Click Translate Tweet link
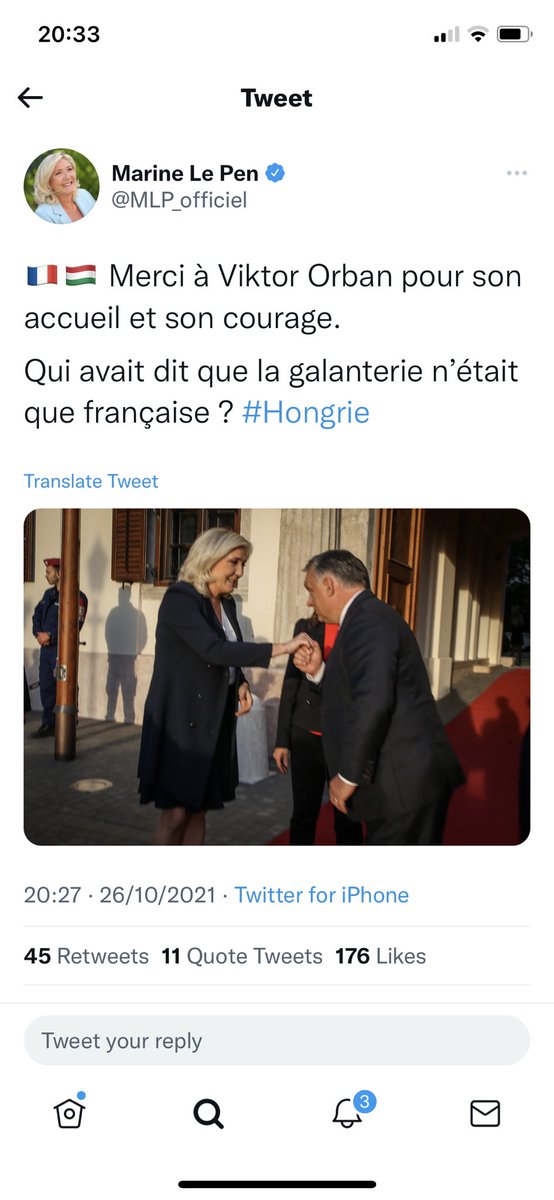The height and width of the screenshot is (1200, 554). [91, 481]
